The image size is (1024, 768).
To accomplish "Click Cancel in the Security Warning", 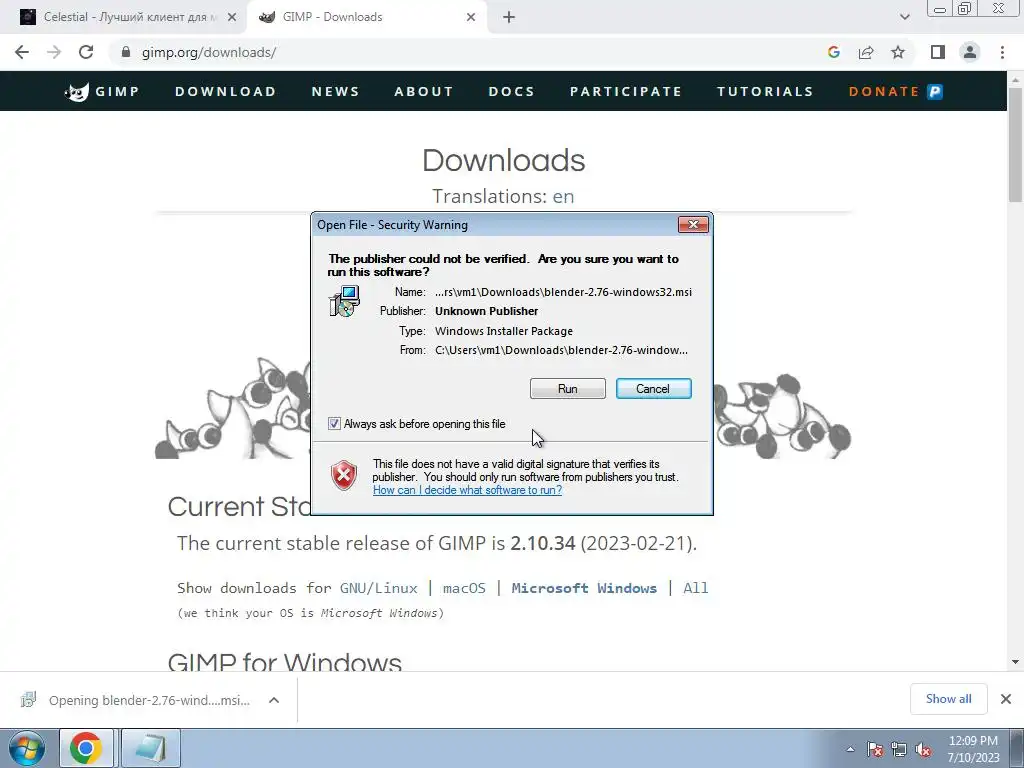I will coord(653,389).
